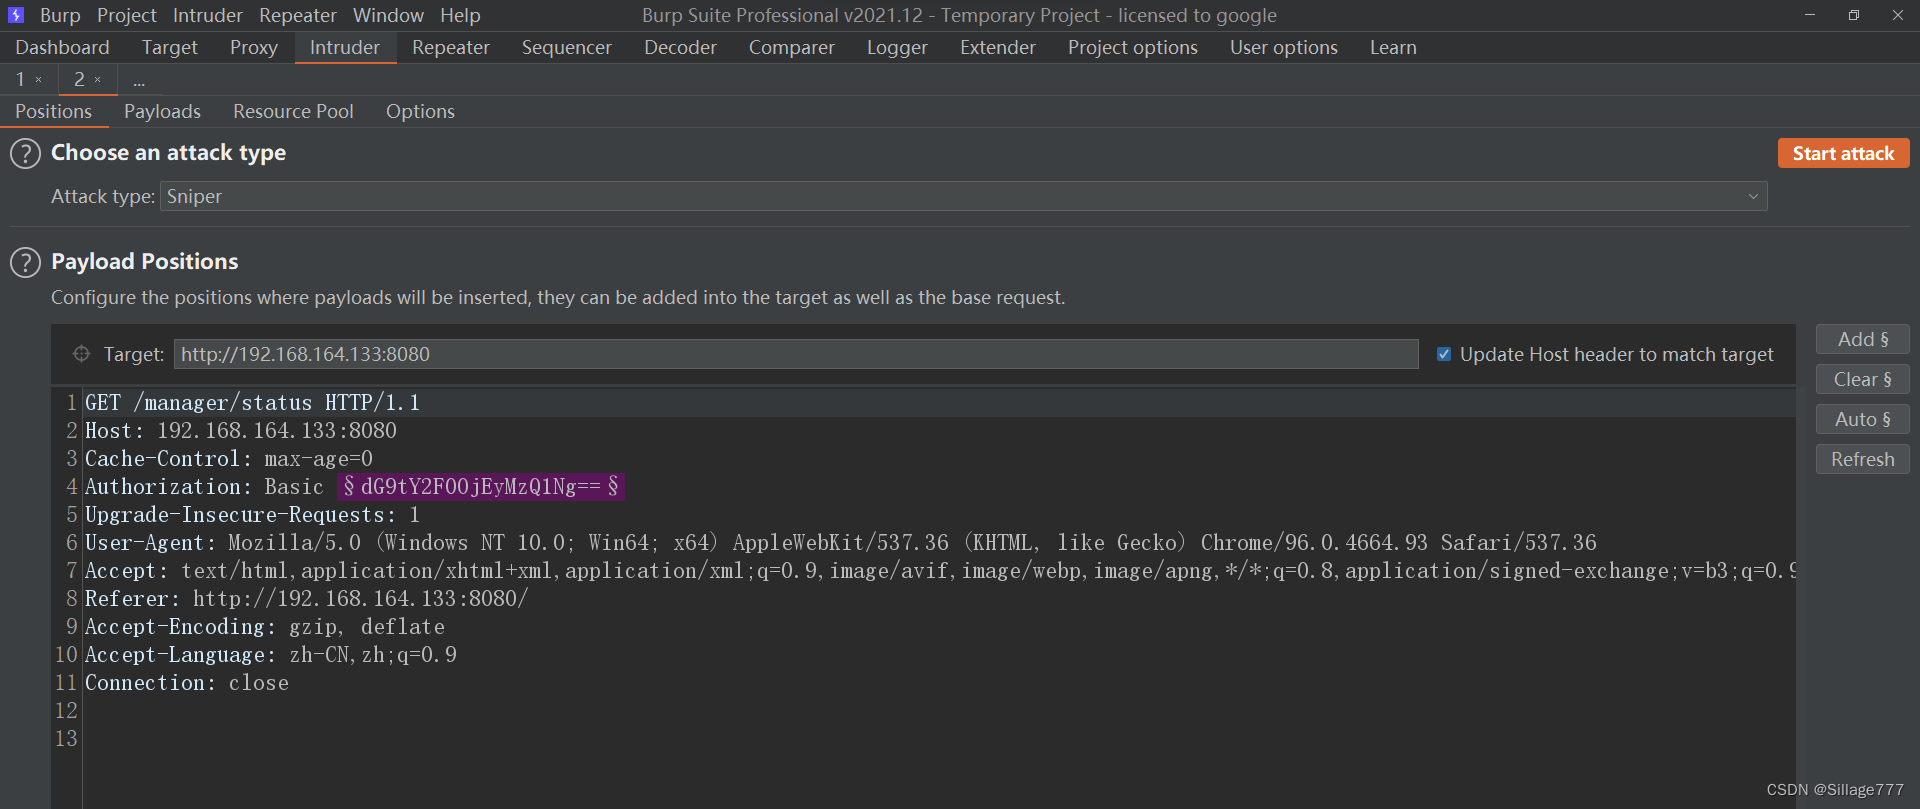Click the target crosshair icon beside Target
1920x809 pixels.
click(81, 354)
